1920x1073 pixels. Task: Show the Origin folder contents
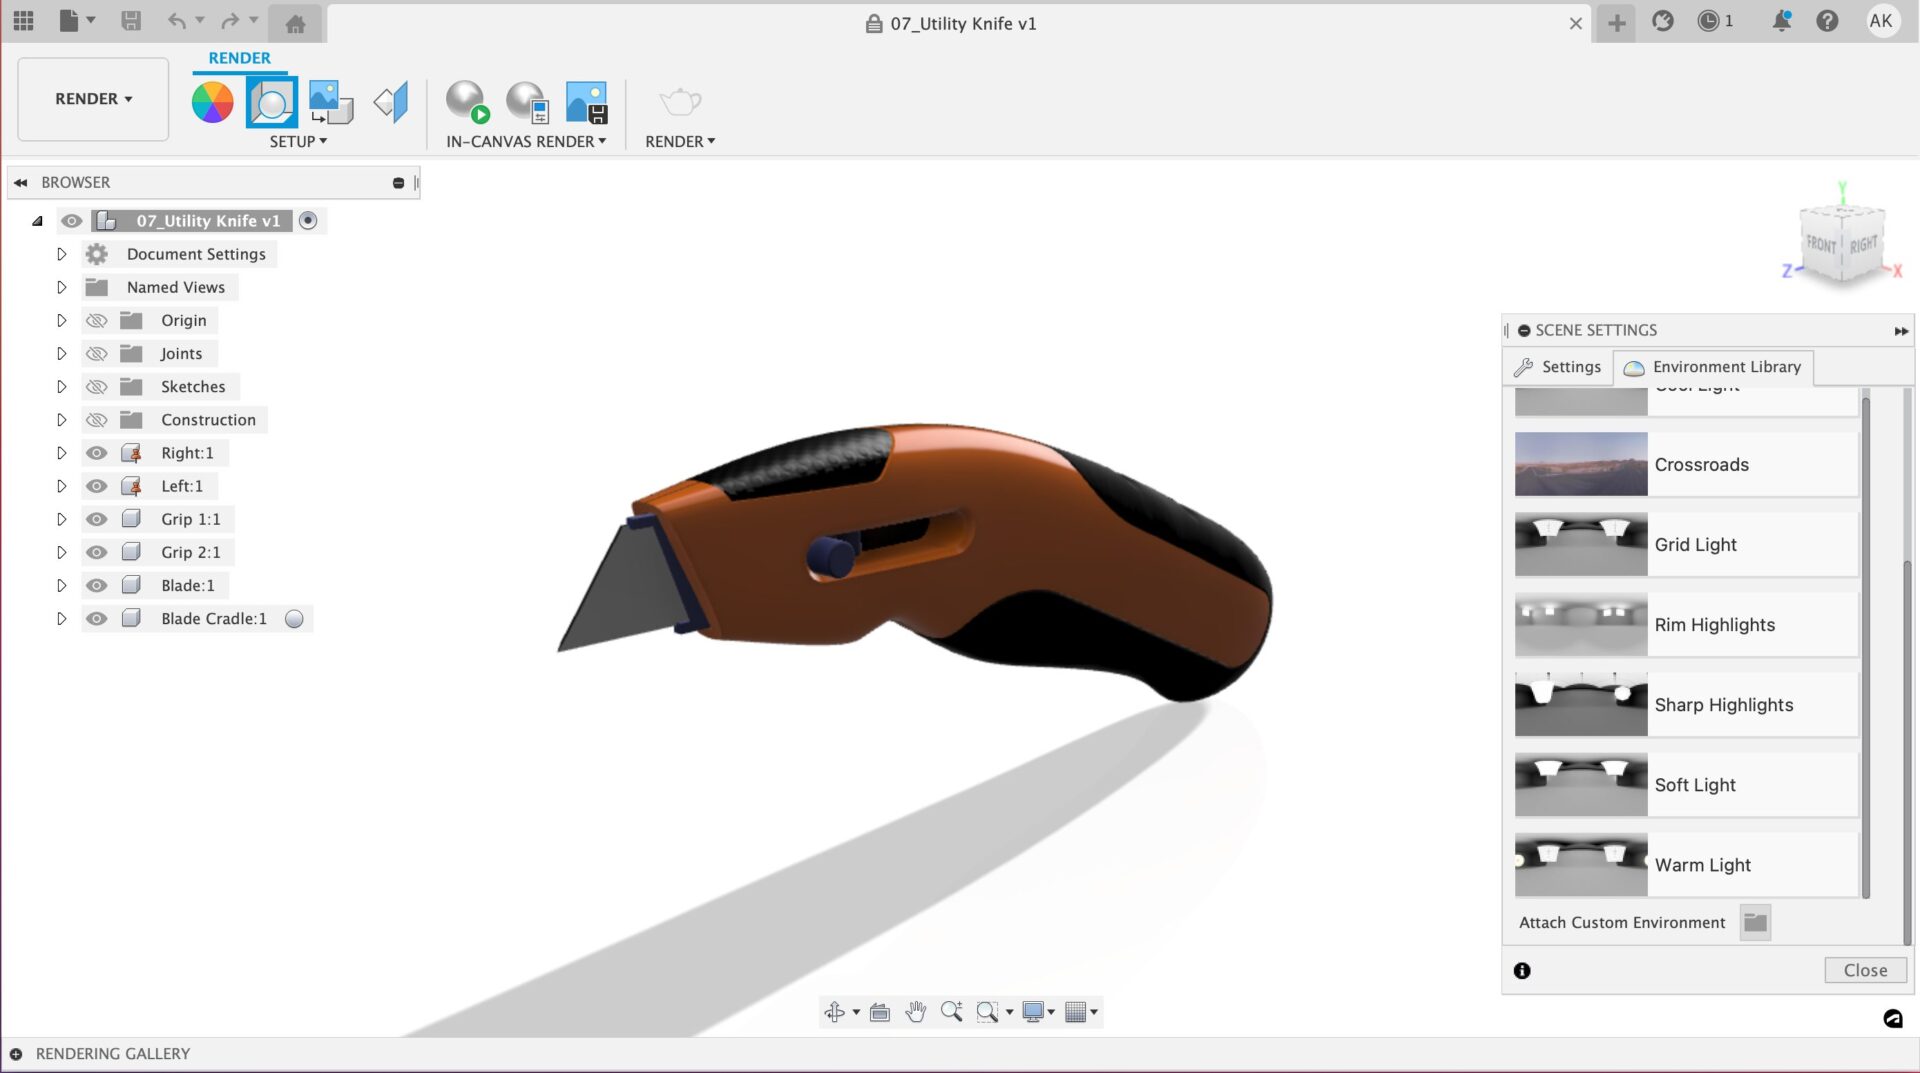point(61,320)
